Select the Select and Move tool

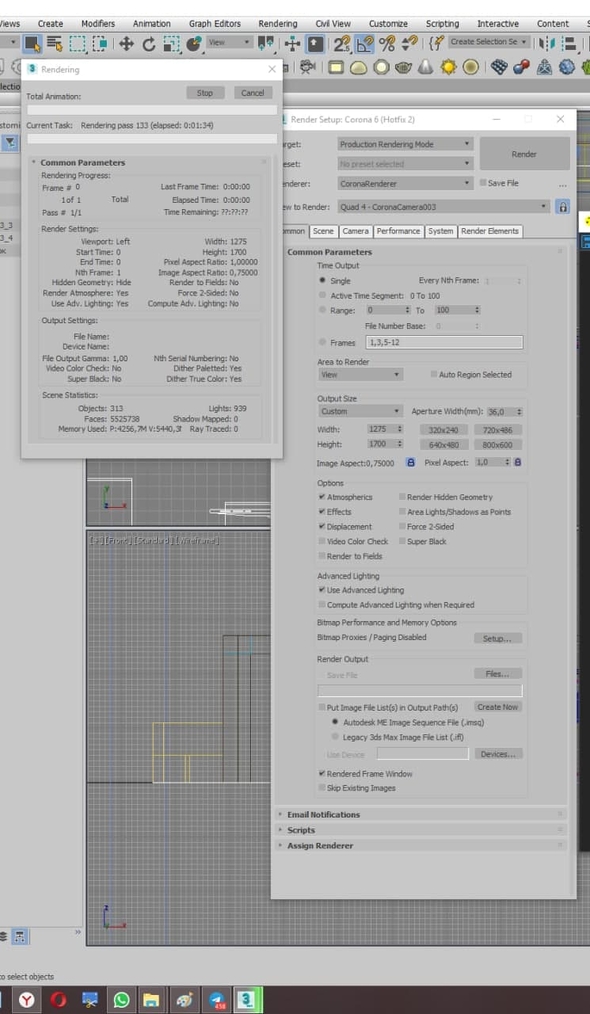[126, 44]
